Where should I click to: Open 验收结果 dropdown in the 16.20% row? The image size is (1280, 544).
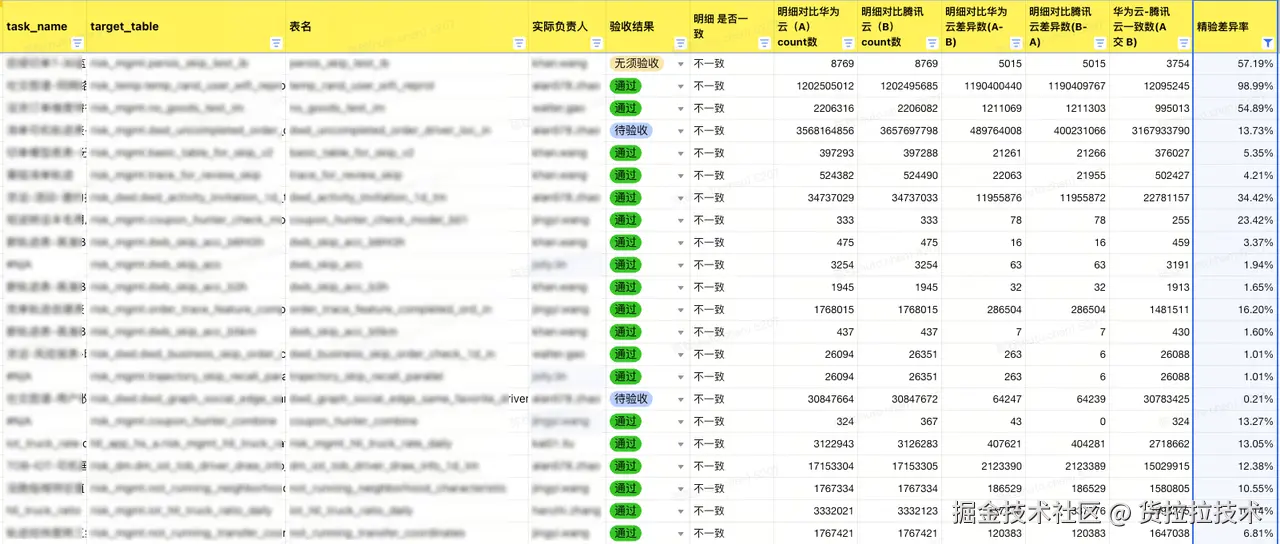click(681, 310)
